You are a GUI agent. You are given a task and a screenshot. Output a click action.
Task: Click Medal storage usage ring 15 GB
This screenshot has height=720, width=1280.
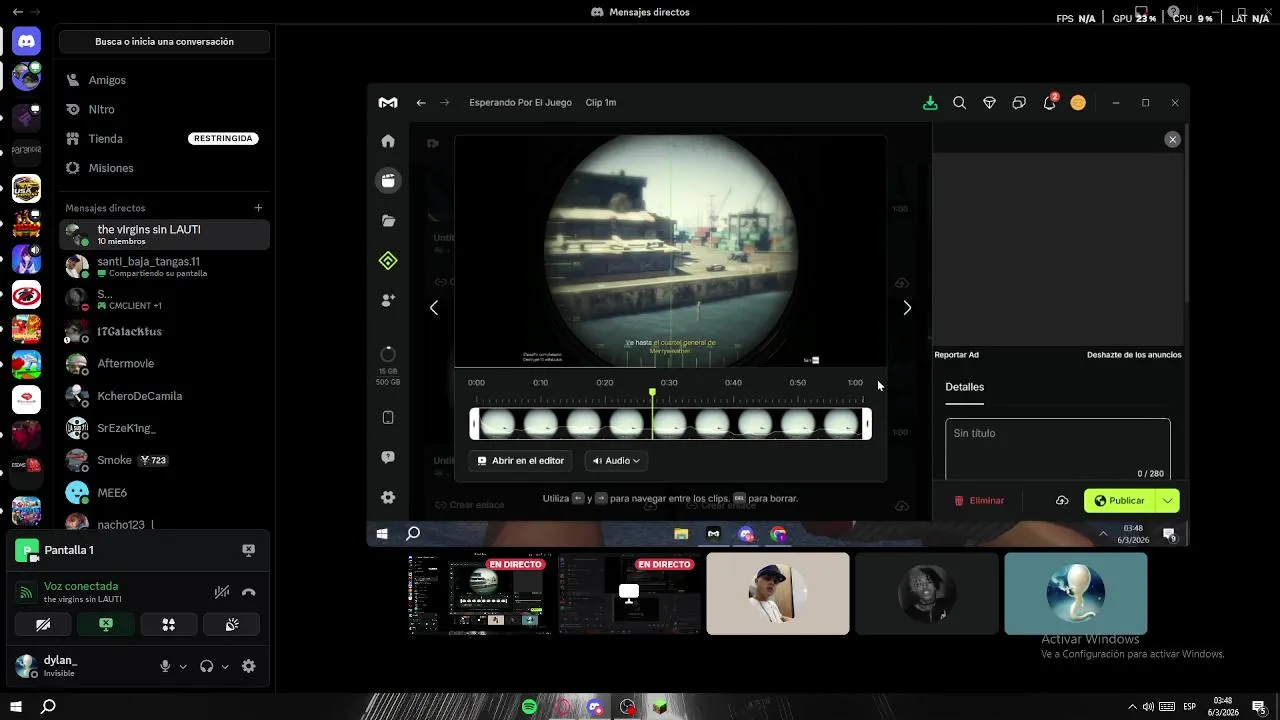pos(388,355)
